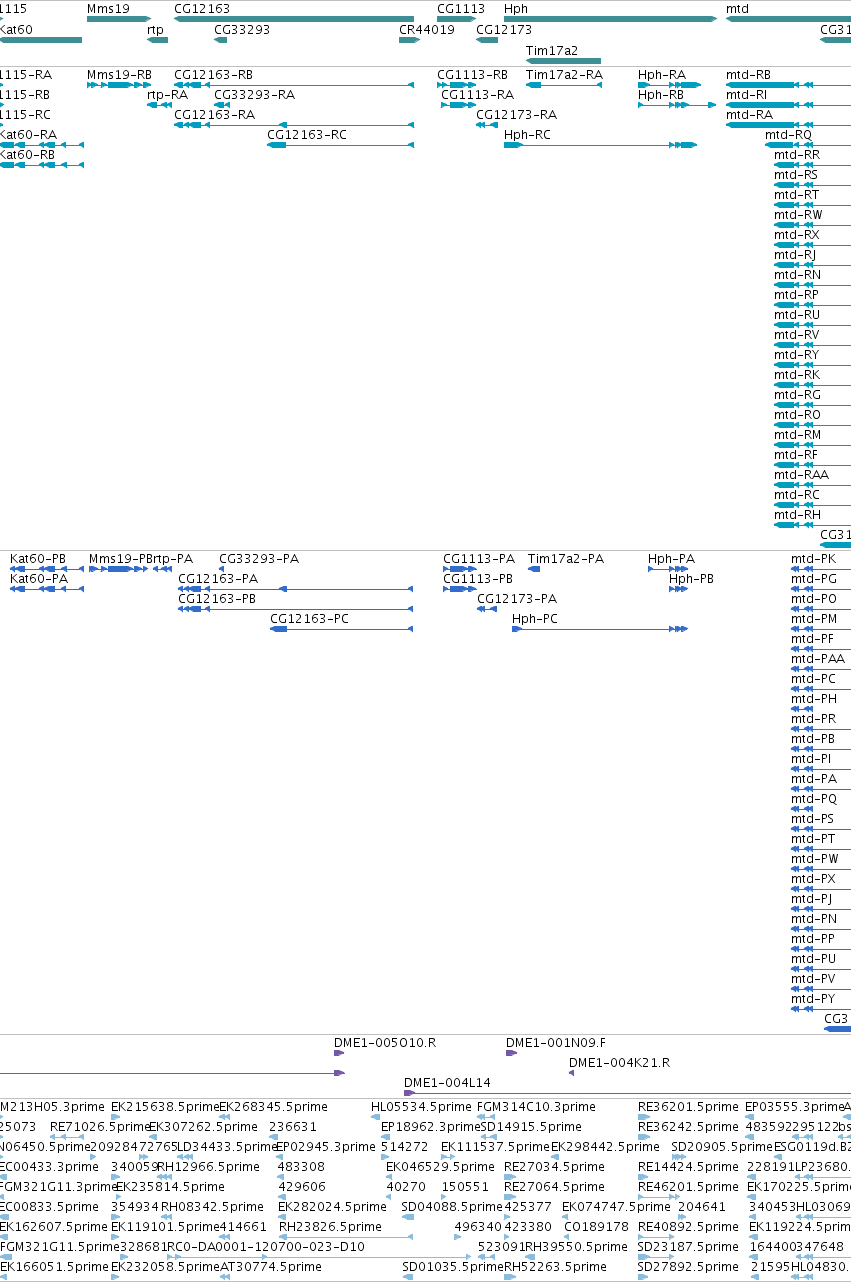Click the teal Mms19 gene bar
The width and height of the screenshot is (851, 1282).
pyautogui.click(x=119, y=19)
